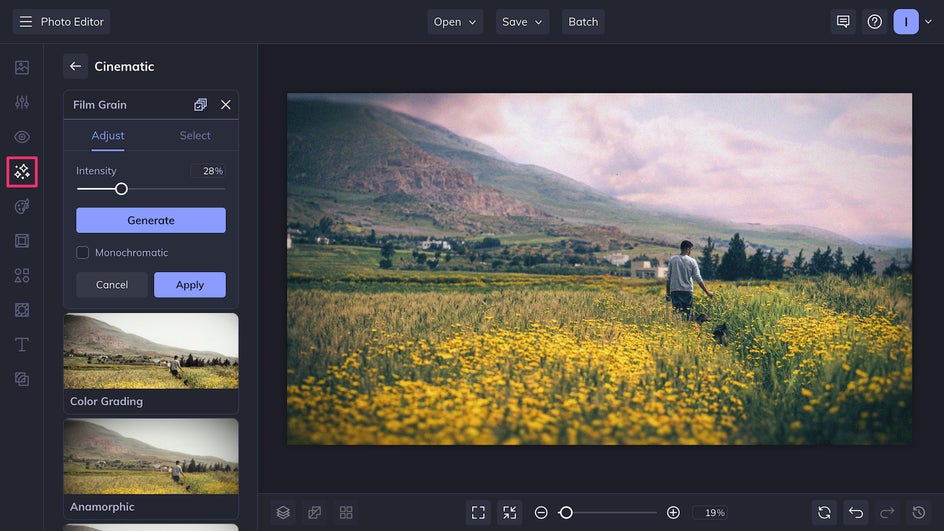Open the Save dropdown menu
The image size is (944, 531).
(522, 22)
